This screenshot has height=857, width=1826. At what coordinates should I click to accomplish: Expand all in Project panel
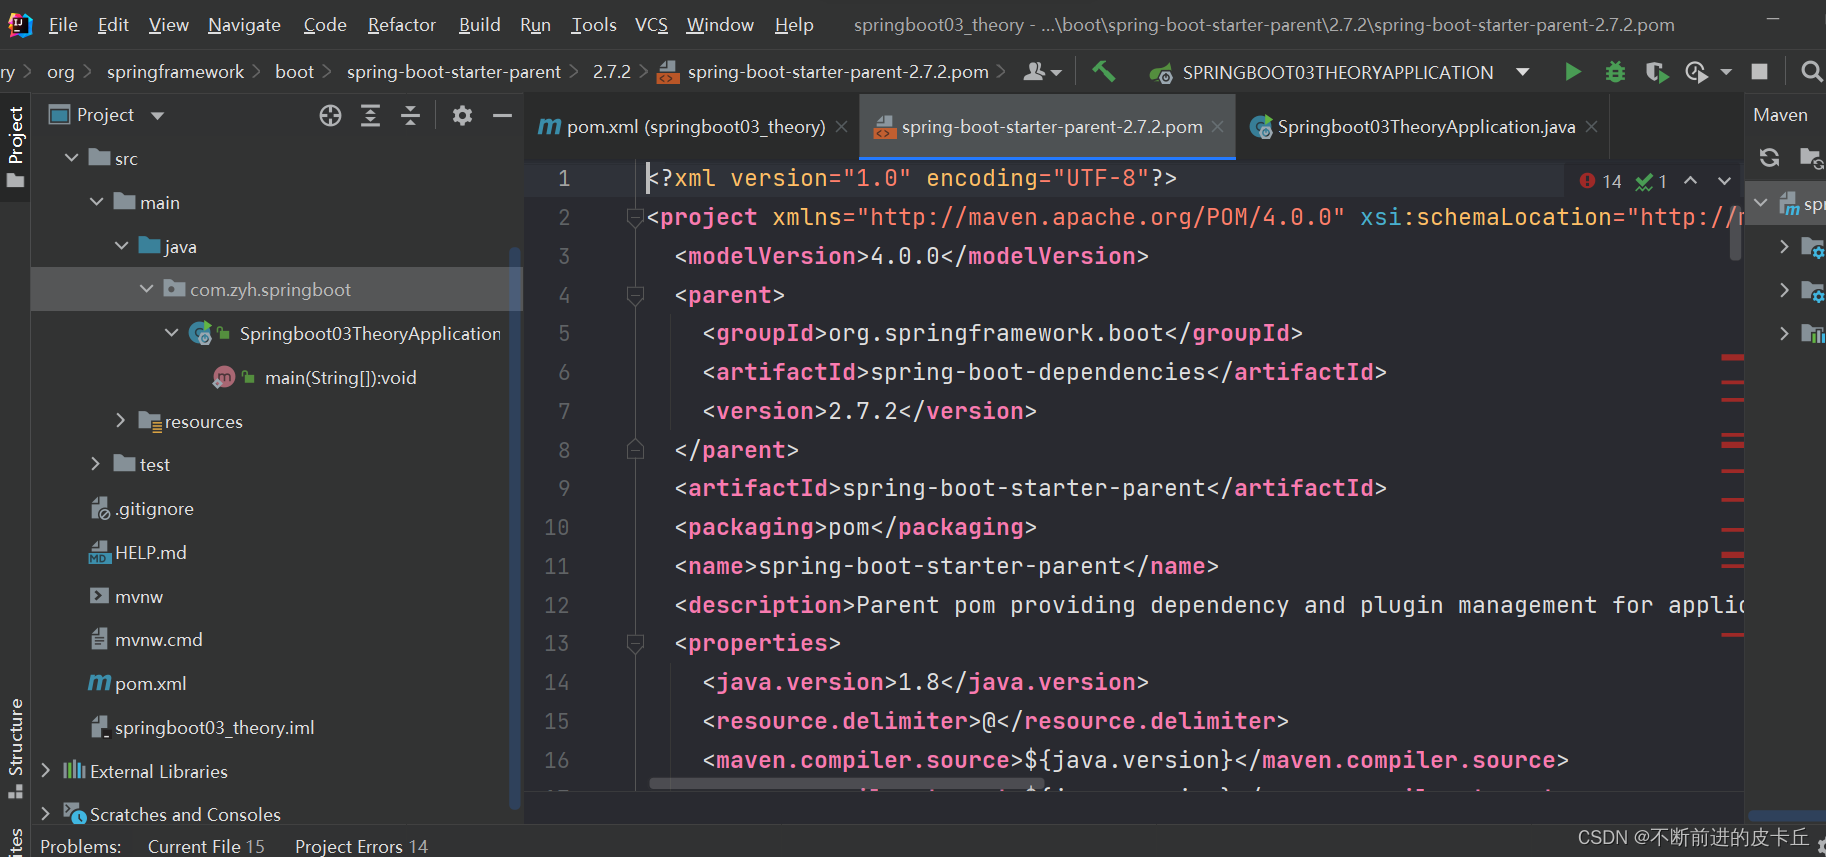(371, 116)
